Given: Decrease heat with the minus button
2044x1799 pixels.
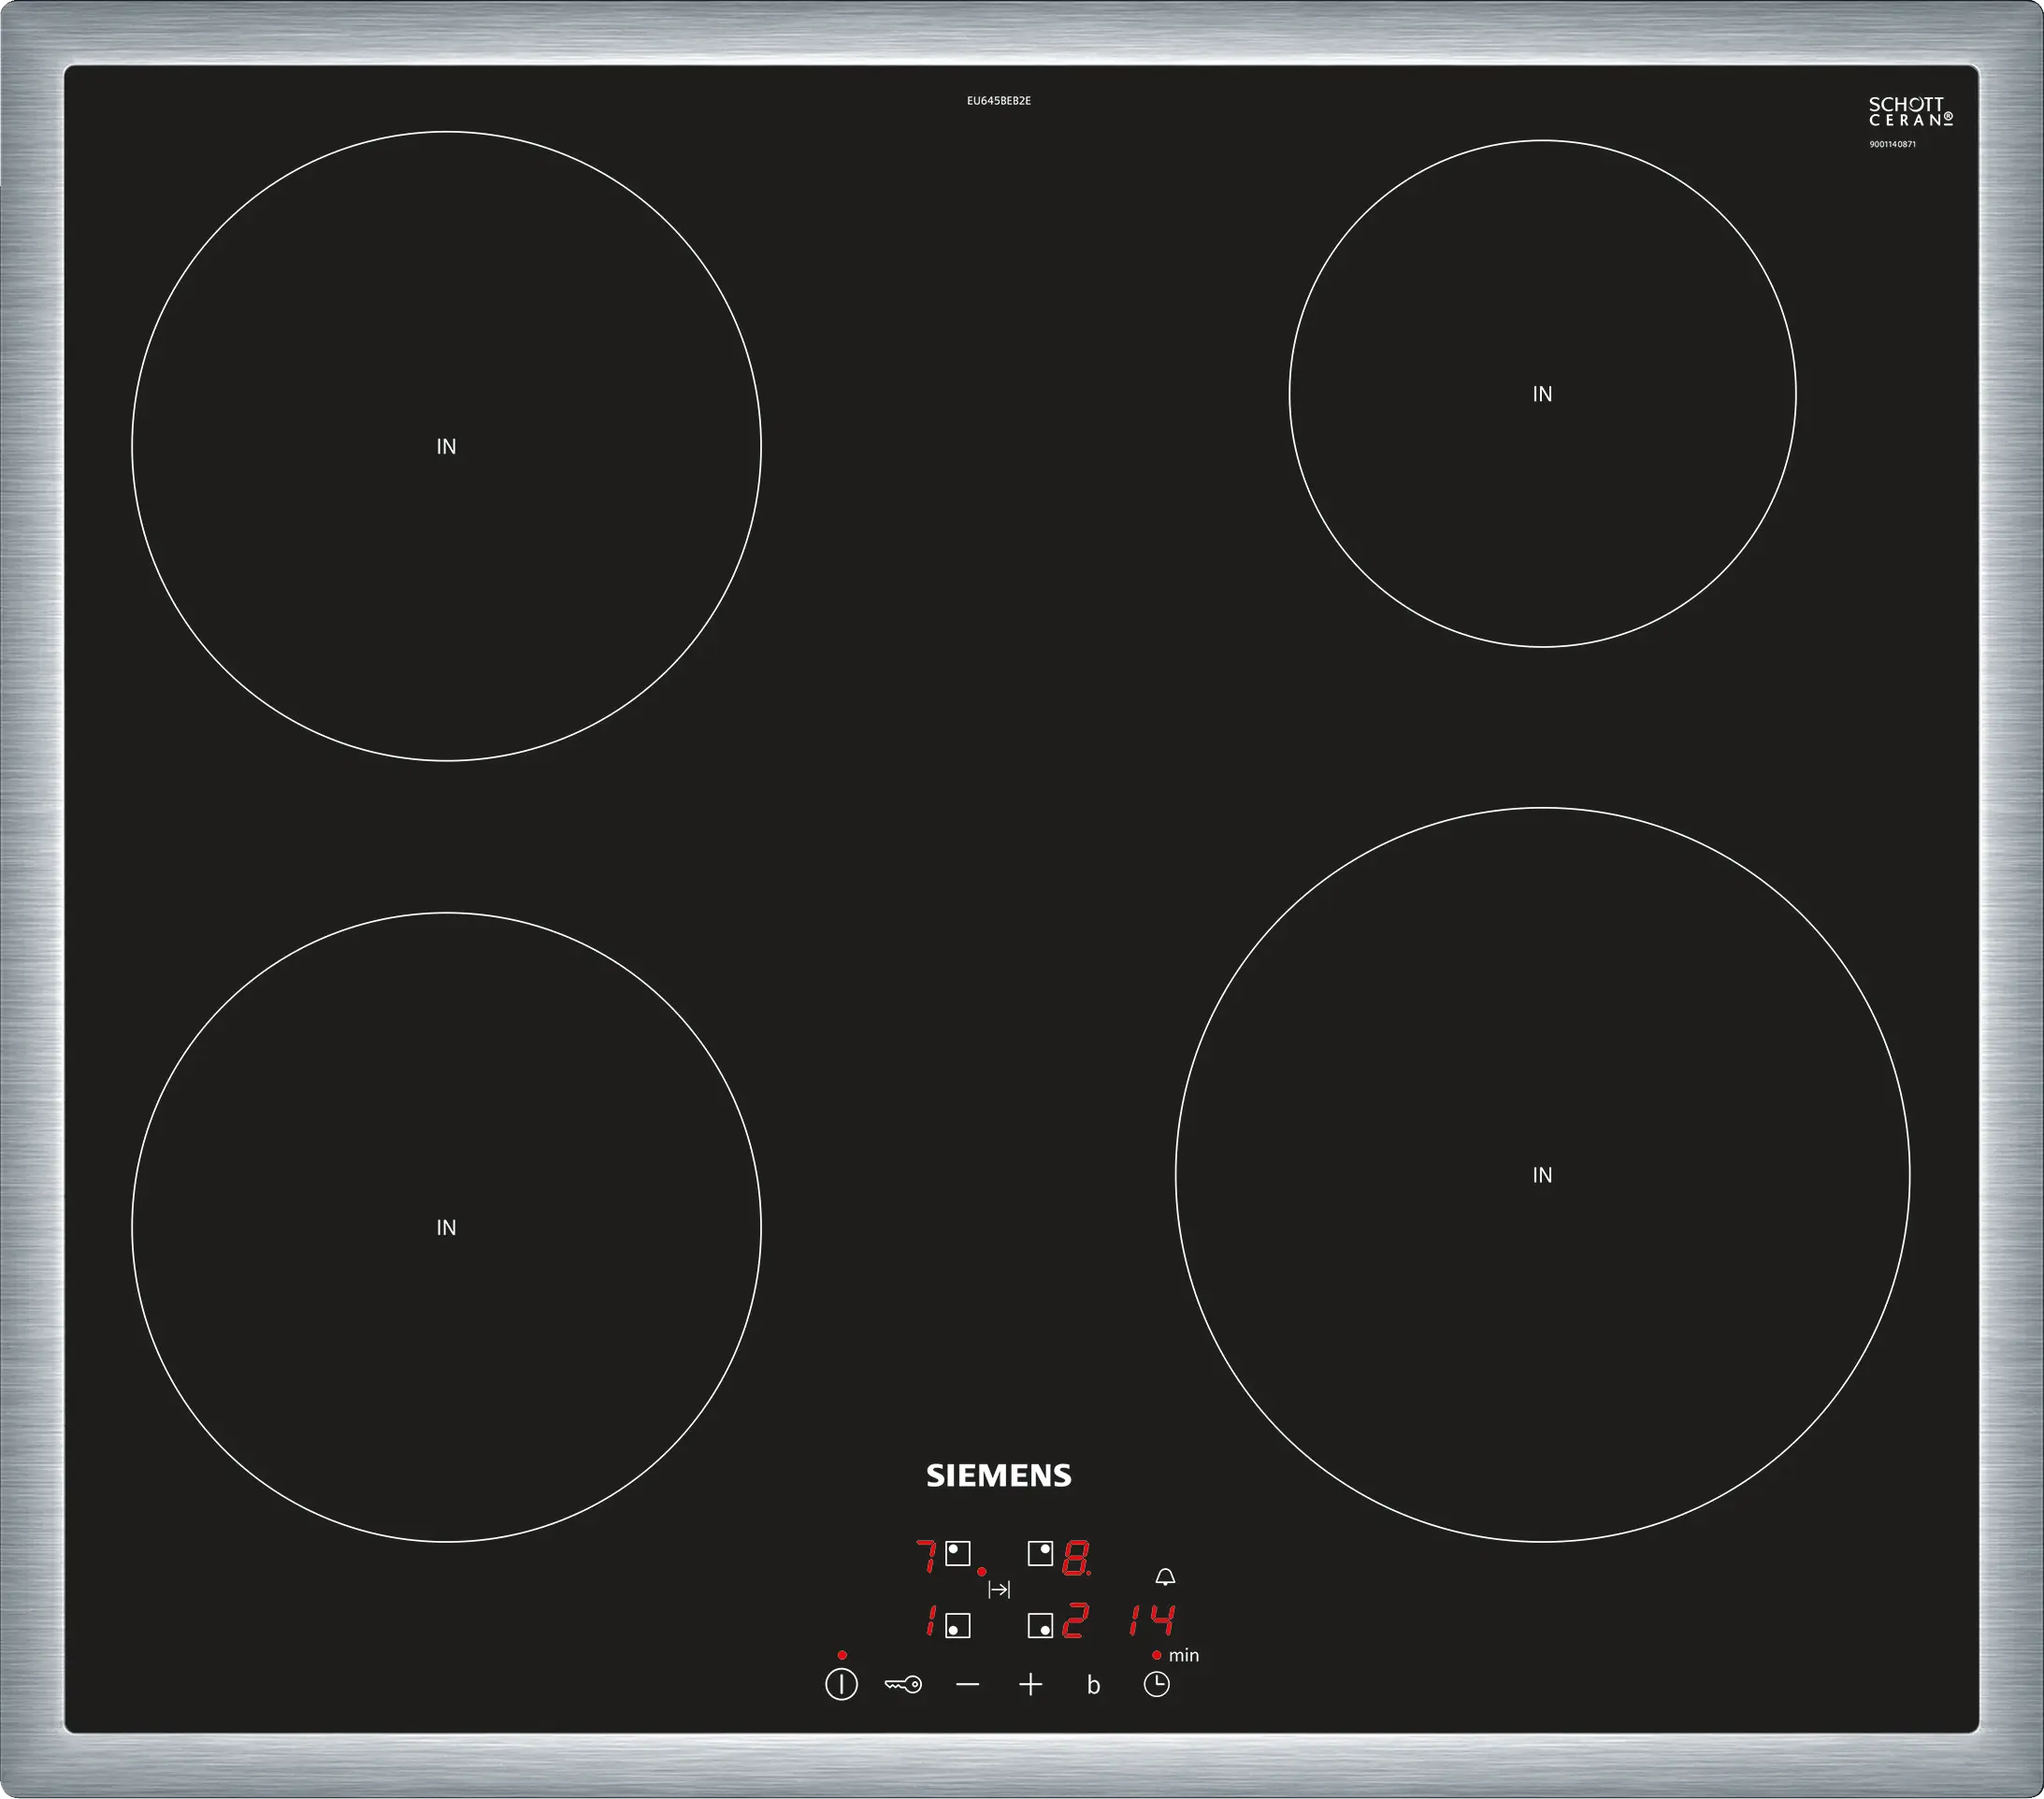Looking at the screenshot, I should [x=967, y=1685].
